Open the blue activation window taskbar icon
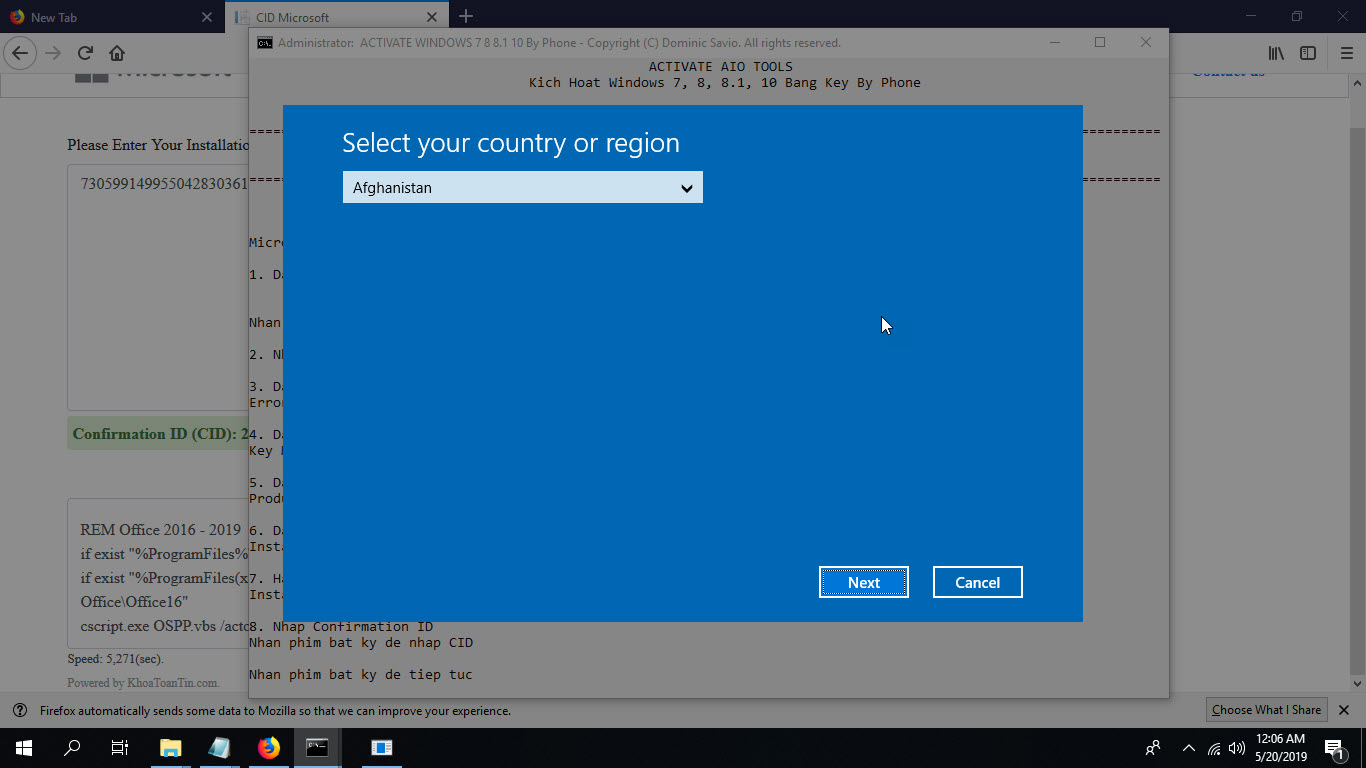1366x768 pixels. [381, 747]
